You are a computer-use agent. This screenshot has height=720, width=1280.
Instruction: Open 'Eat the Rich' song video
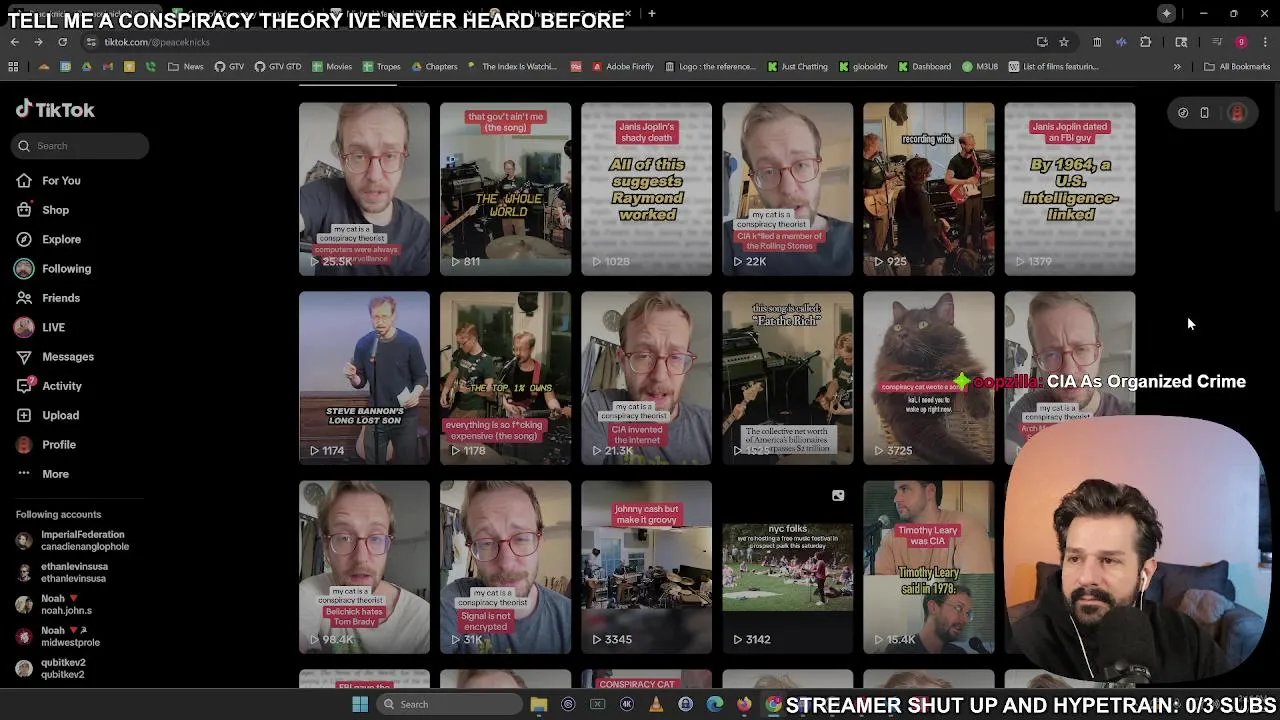pos(788,378)
